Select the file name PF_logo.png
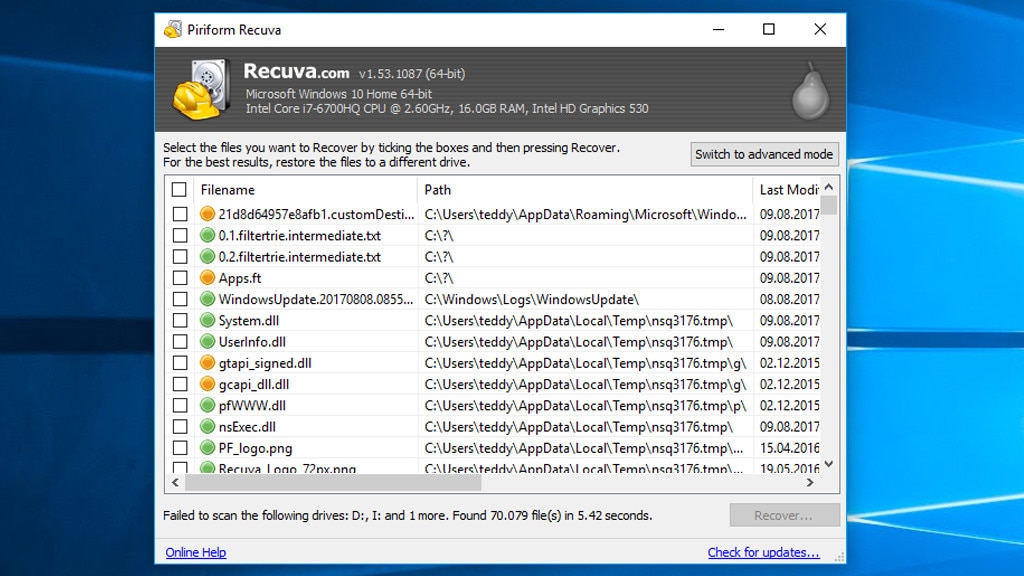Viewport: 1024px width, 576px height. [255, 449]
